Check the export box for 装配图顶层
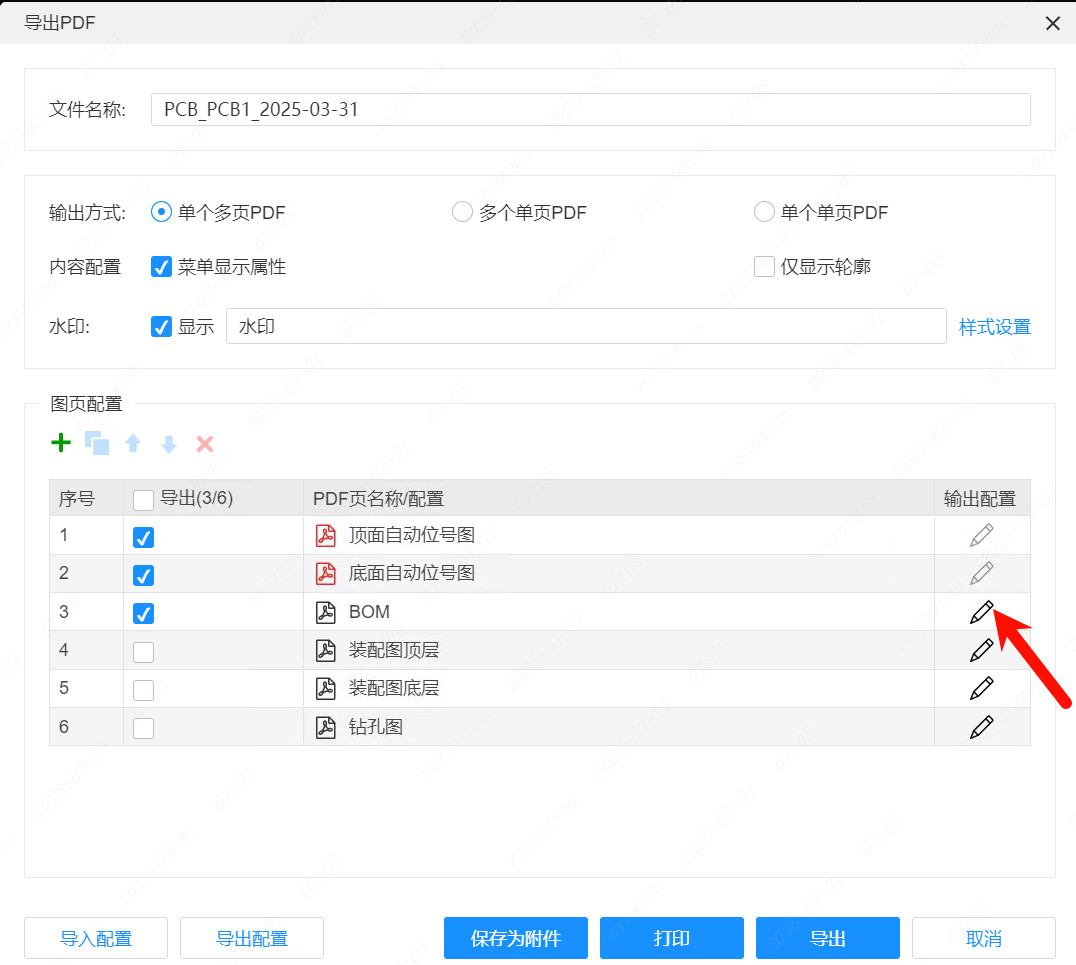This screenshot has height=965, width=1076. 143,650
